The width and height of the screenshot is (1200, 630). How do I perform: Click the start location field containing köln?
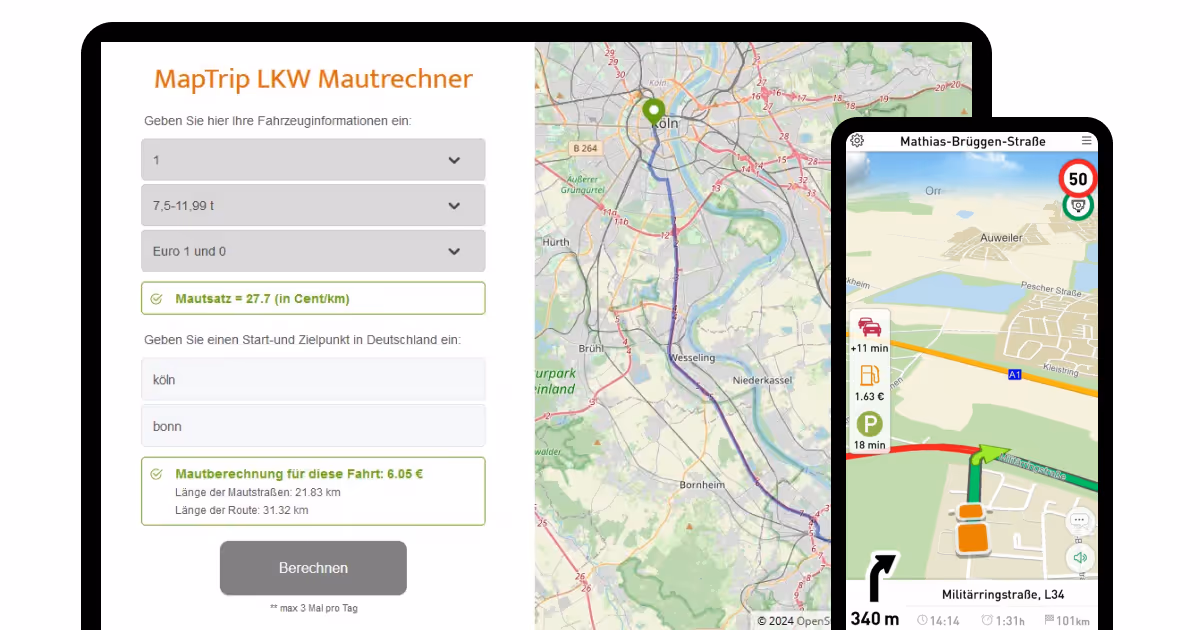pos(313,380)
